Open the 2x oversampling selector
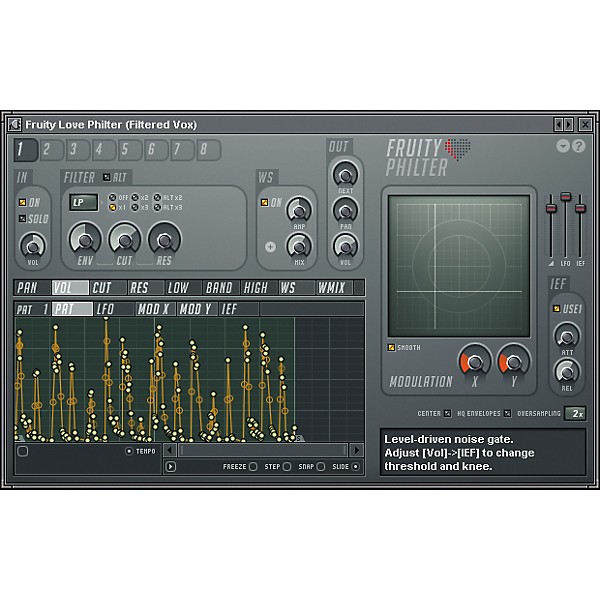Image resolution: width=600 pixels, height=600 pixels. (576, 414)
